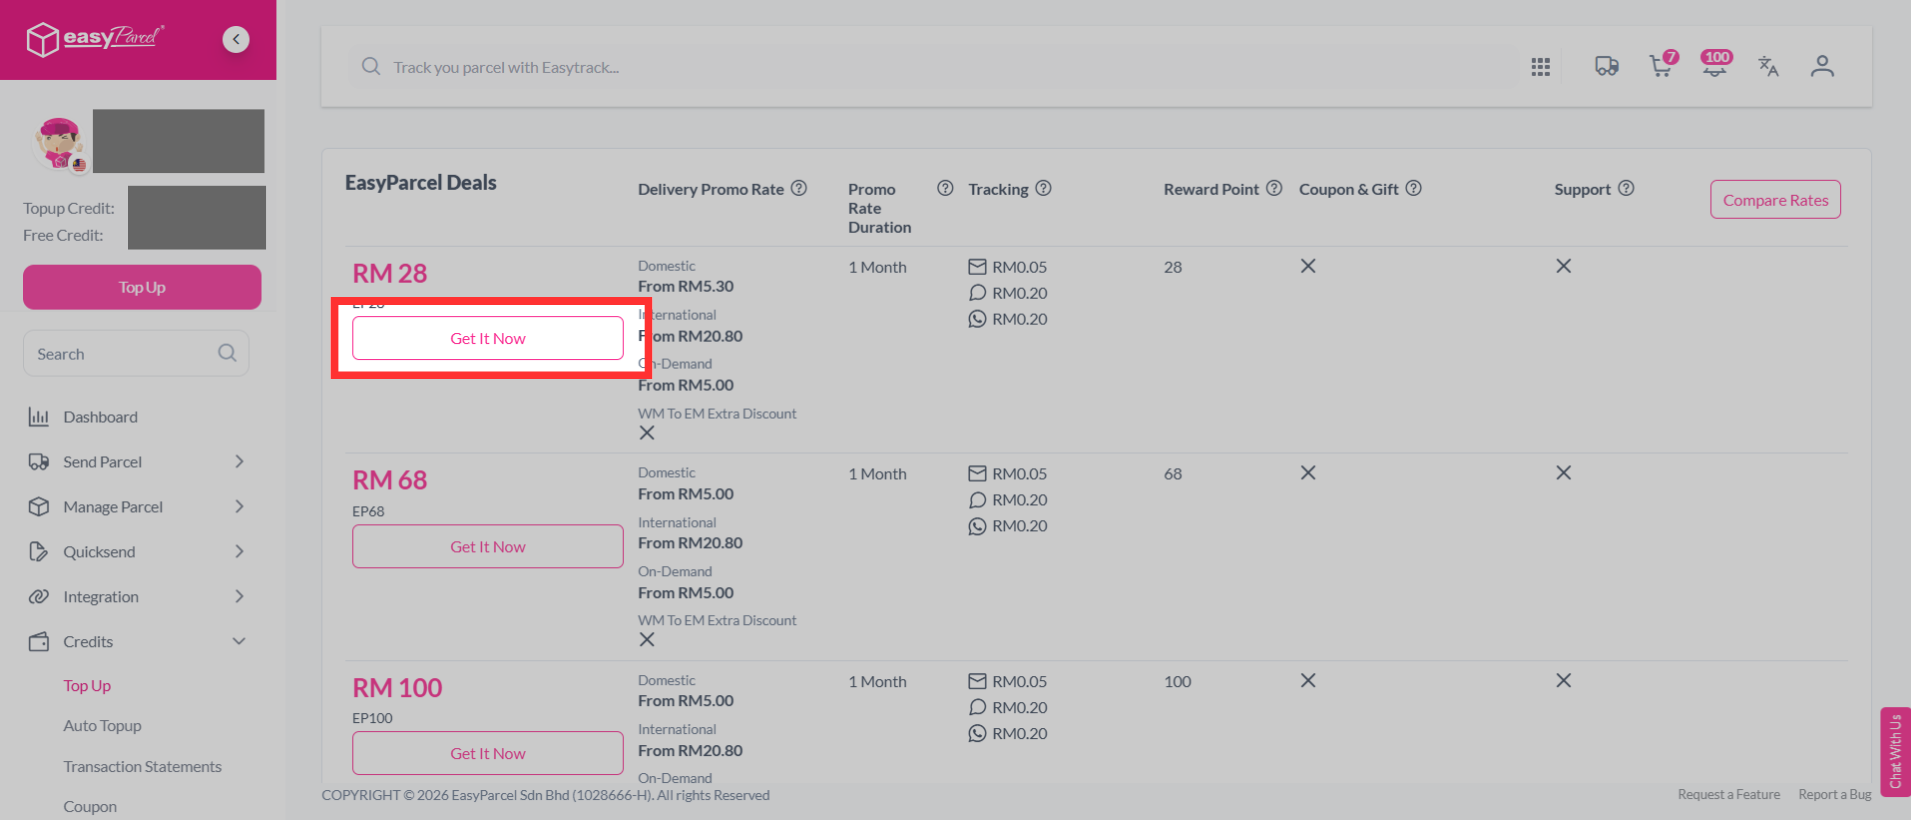The width and height of the screenshot is (1911, 820).
Task: Open Request a Feature link
Action: 1729,795
